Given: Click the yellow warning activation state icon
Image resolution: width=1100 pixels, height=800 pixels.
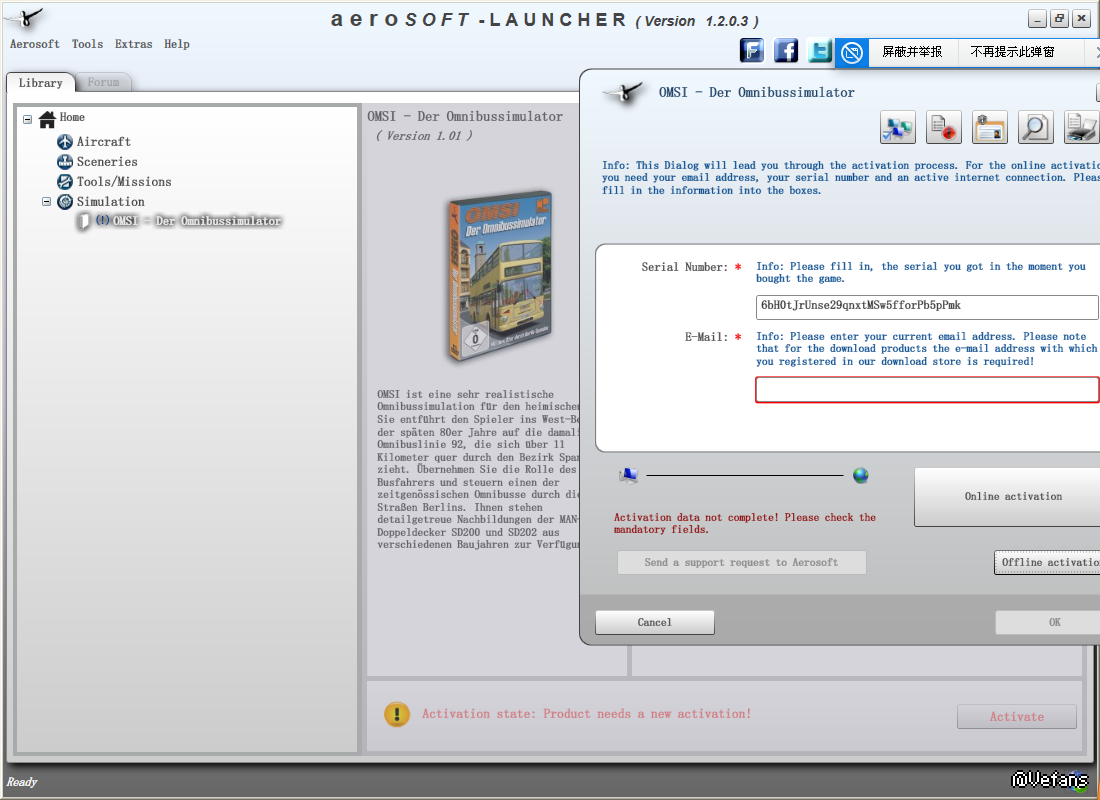Looking at the screenshot, I should click(397, 714).
